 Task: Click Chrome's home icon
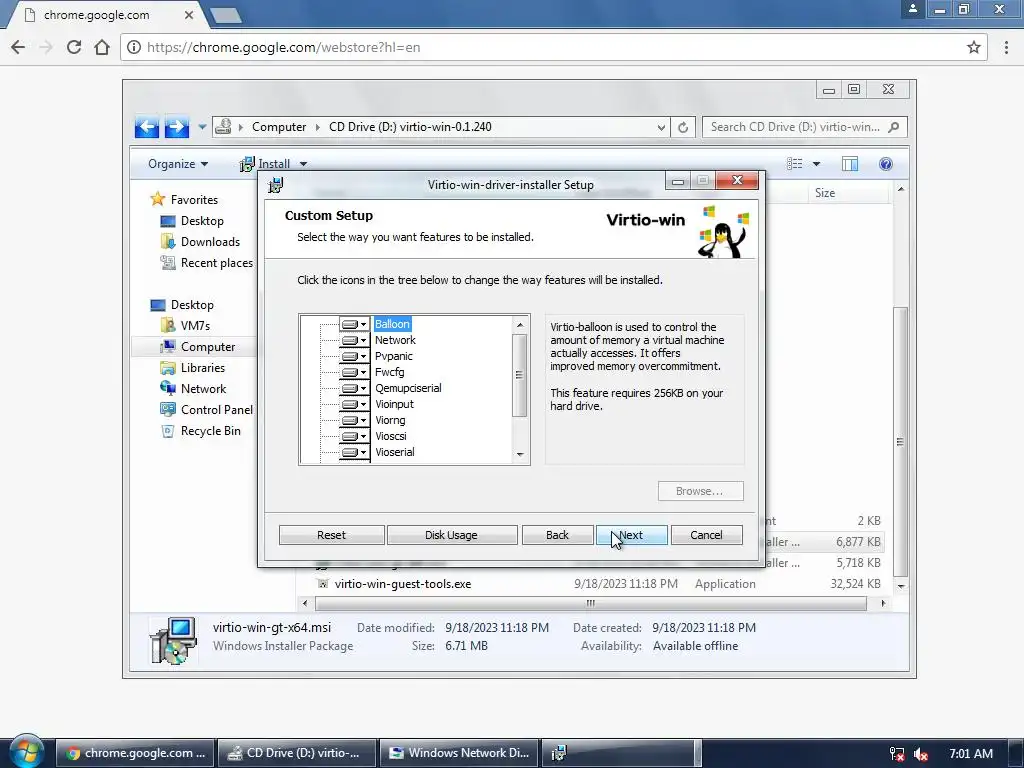[x=102, y=47]
